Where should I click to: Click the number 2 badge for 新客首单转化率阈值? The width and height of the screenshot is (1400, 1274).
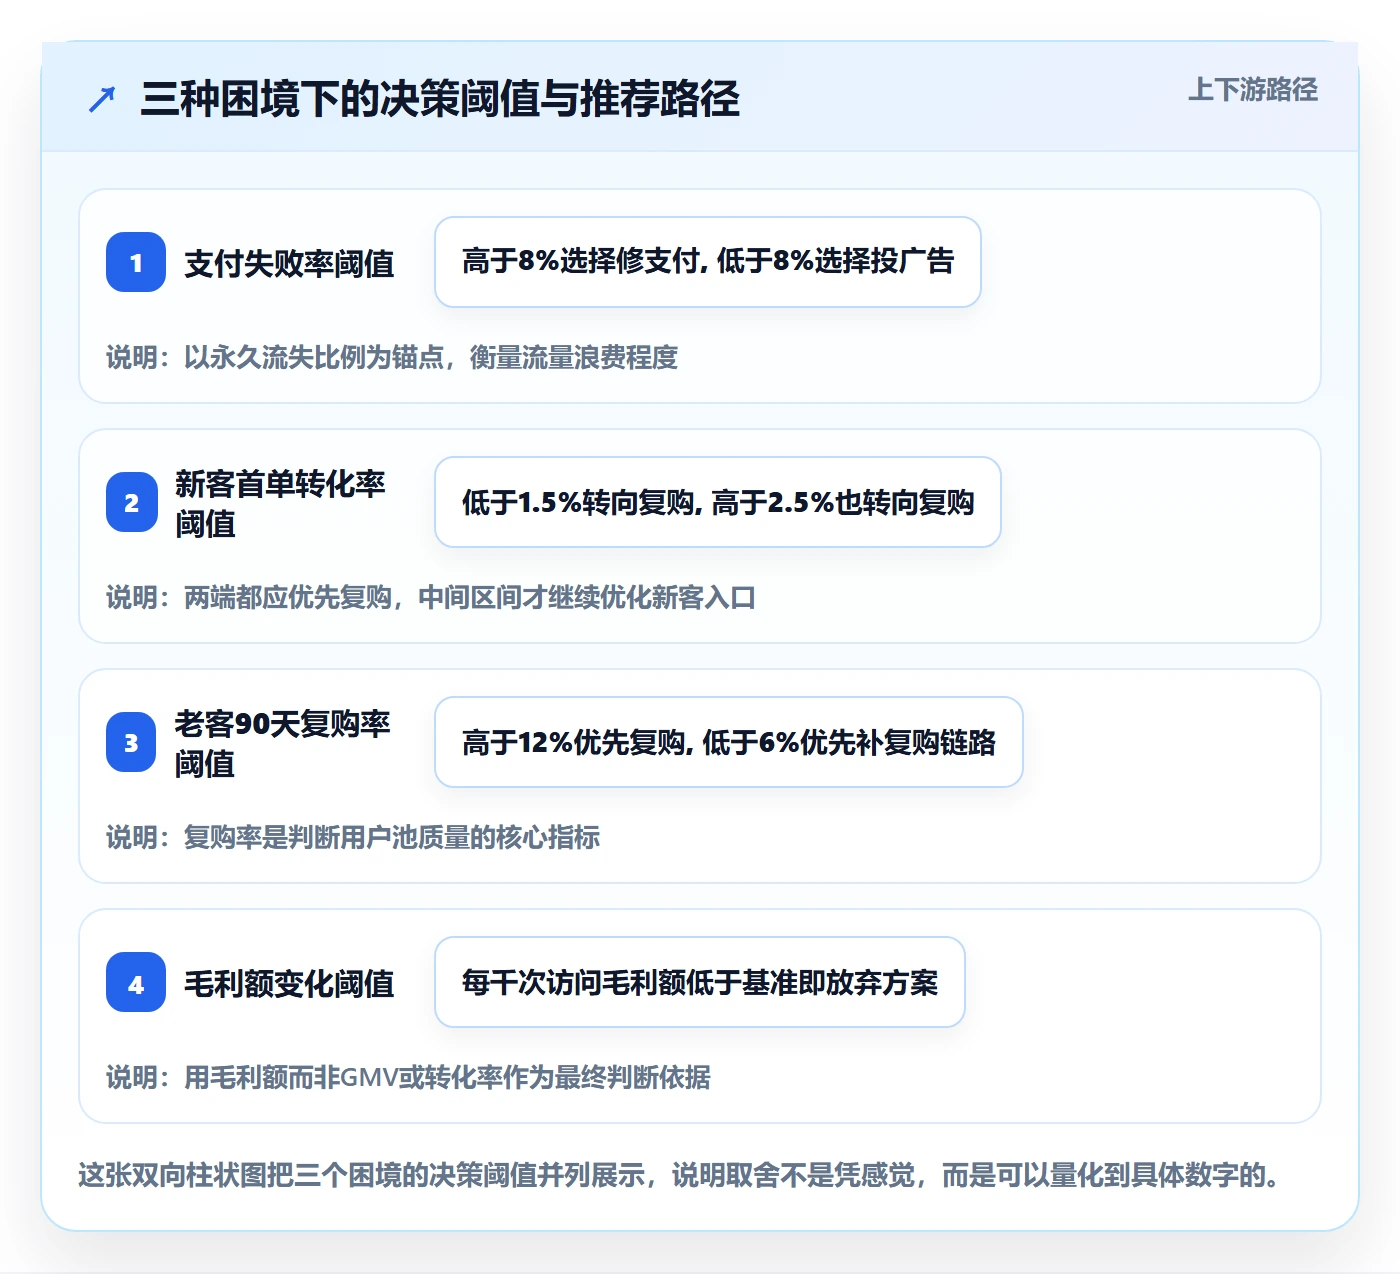132,502
